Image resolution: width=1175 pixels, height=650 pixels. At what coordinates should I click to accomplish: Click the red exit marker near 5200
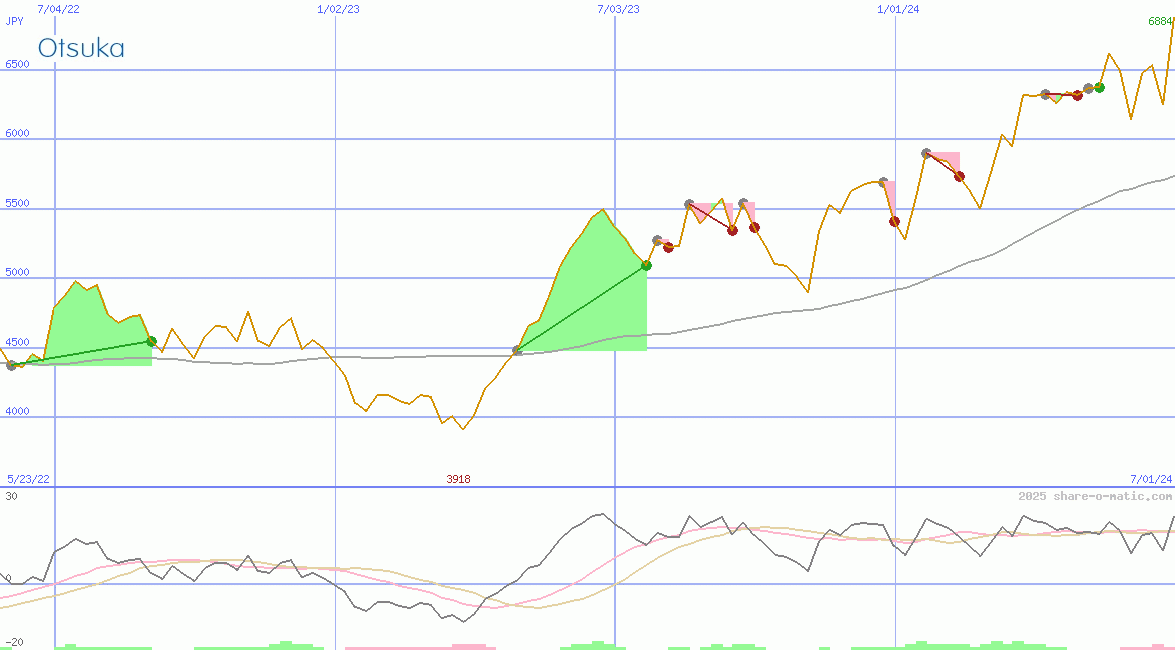click(x=668, y=247)
